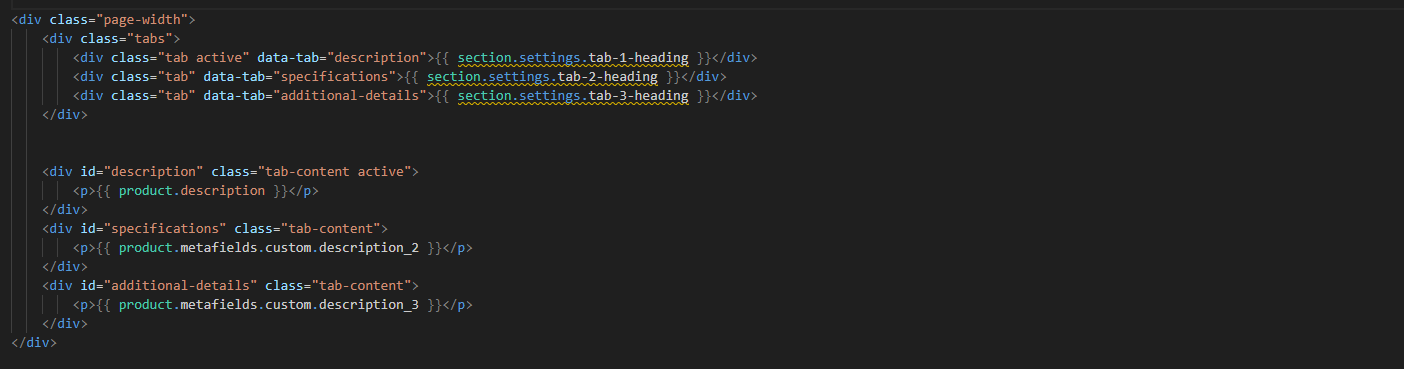Click the section.settings.tab-1-heading variable

[x=573, y=57]
